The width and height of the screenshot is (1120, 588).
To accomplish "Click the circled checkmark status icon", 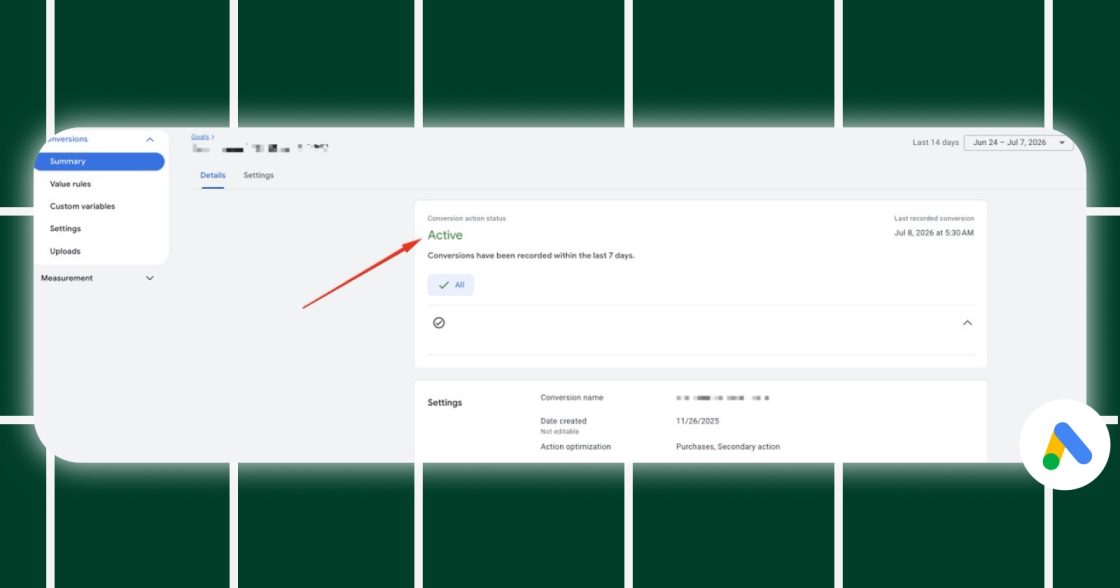I will (439, 323).
